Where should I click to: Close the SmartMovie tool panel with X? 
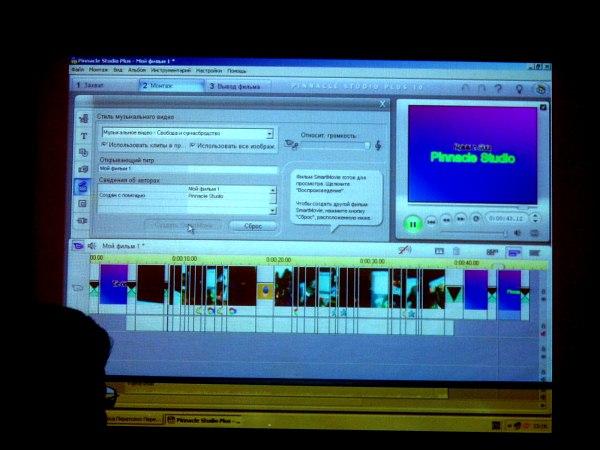(382, 104)
